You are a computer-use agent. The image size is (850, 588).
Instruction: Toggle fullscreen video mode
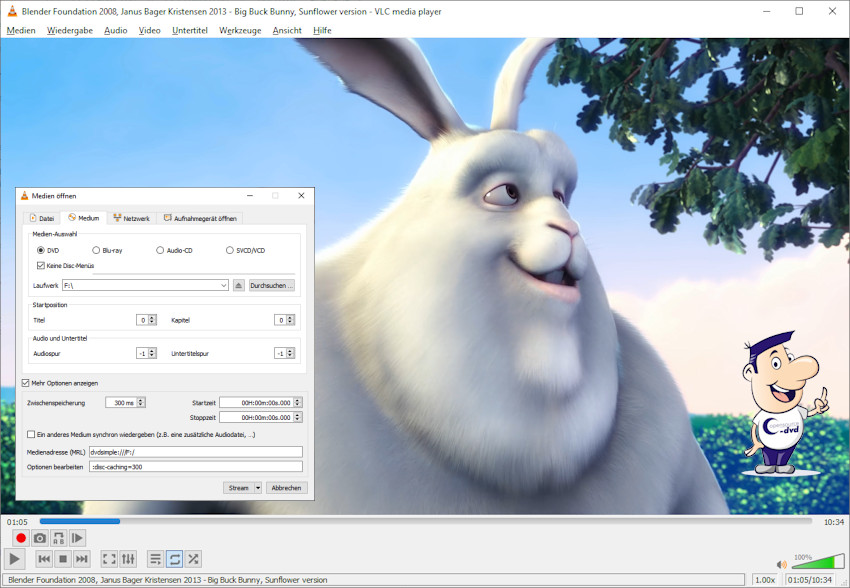[x=109, y=559]
